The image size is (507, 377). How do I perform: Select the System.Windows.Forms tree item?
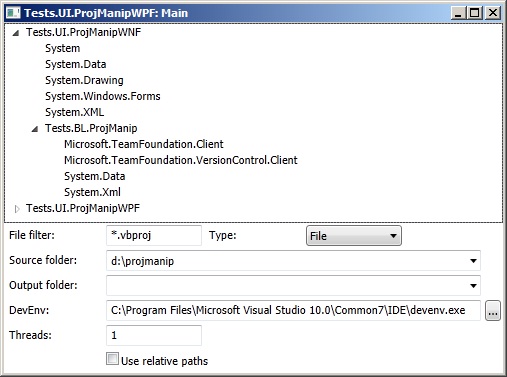(x=103, y=96)
